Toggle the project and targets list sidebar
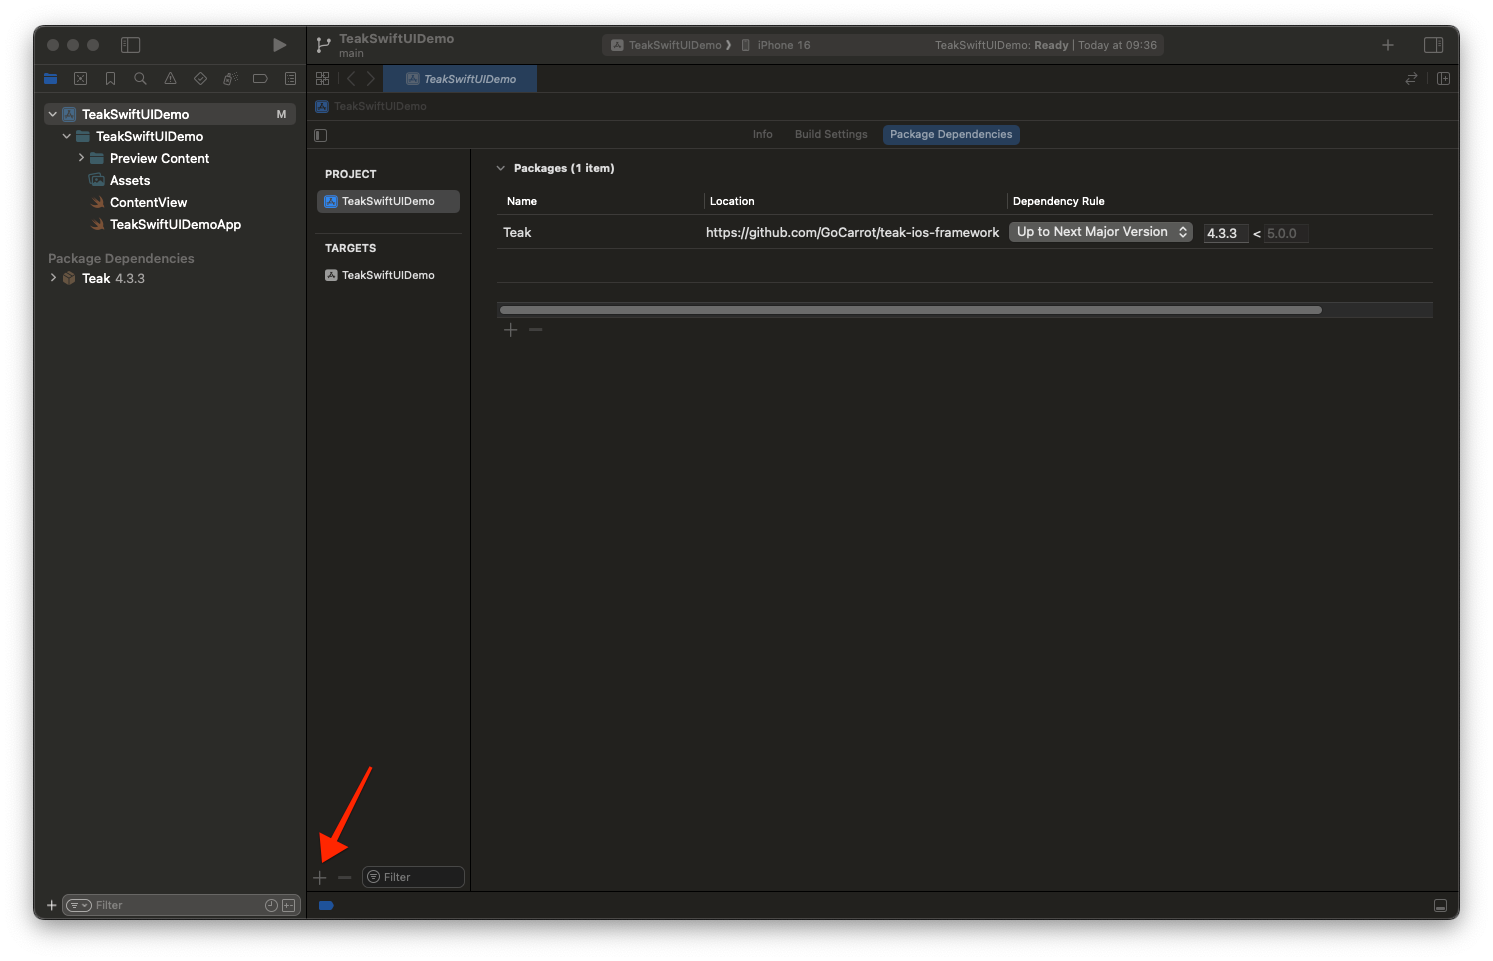This screenshot has width=1493, height=961. (321, 135)
